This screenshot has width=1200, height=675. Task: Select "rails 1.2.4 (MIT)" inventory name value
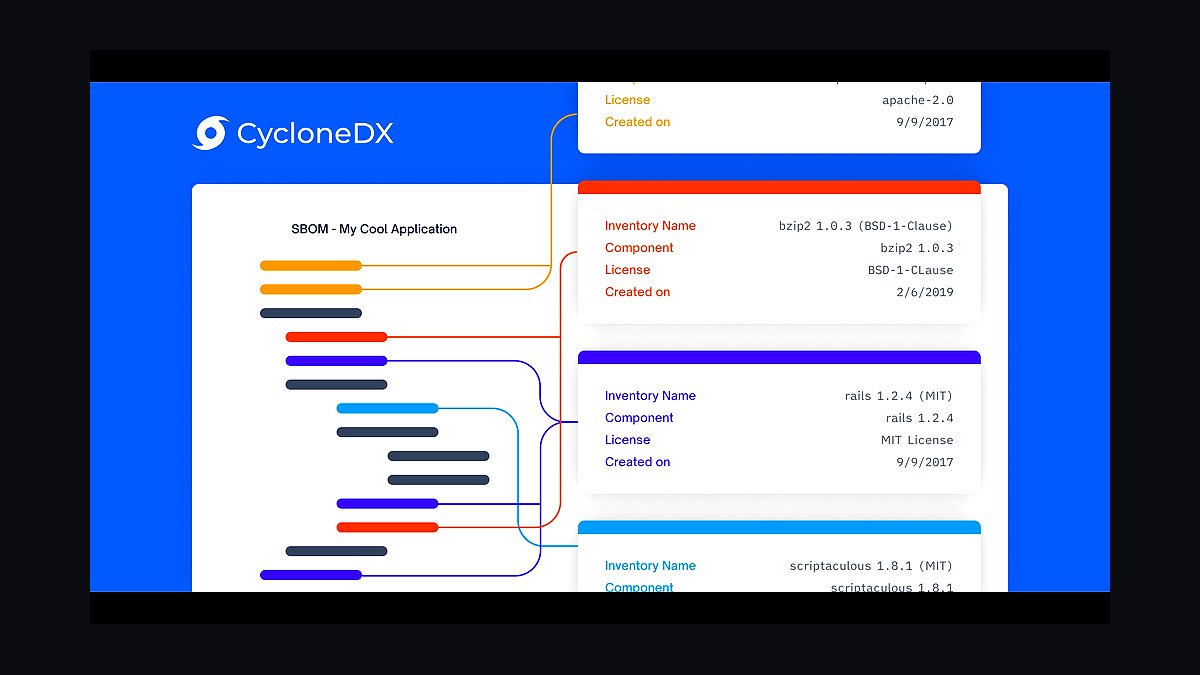pyautogui.click(x=899, y=396)
